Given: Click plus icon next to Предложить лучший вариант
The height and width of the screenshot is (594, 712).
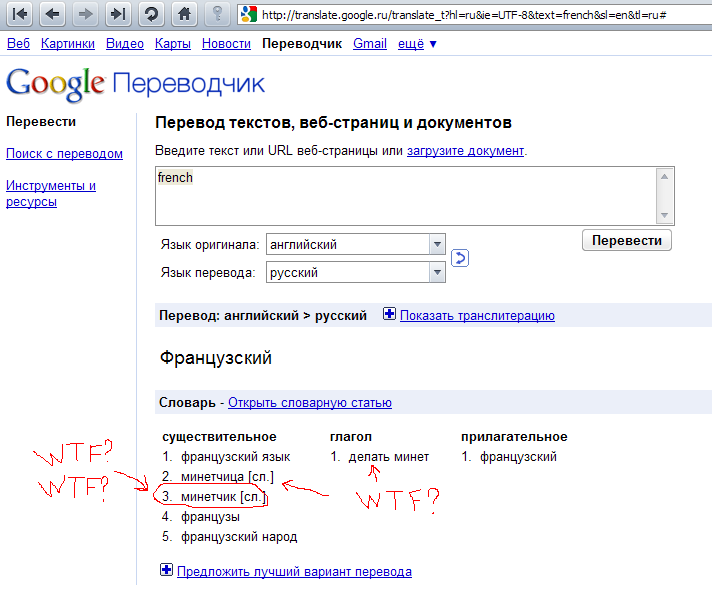Looking at the screenshot, I should click(166, 569).
